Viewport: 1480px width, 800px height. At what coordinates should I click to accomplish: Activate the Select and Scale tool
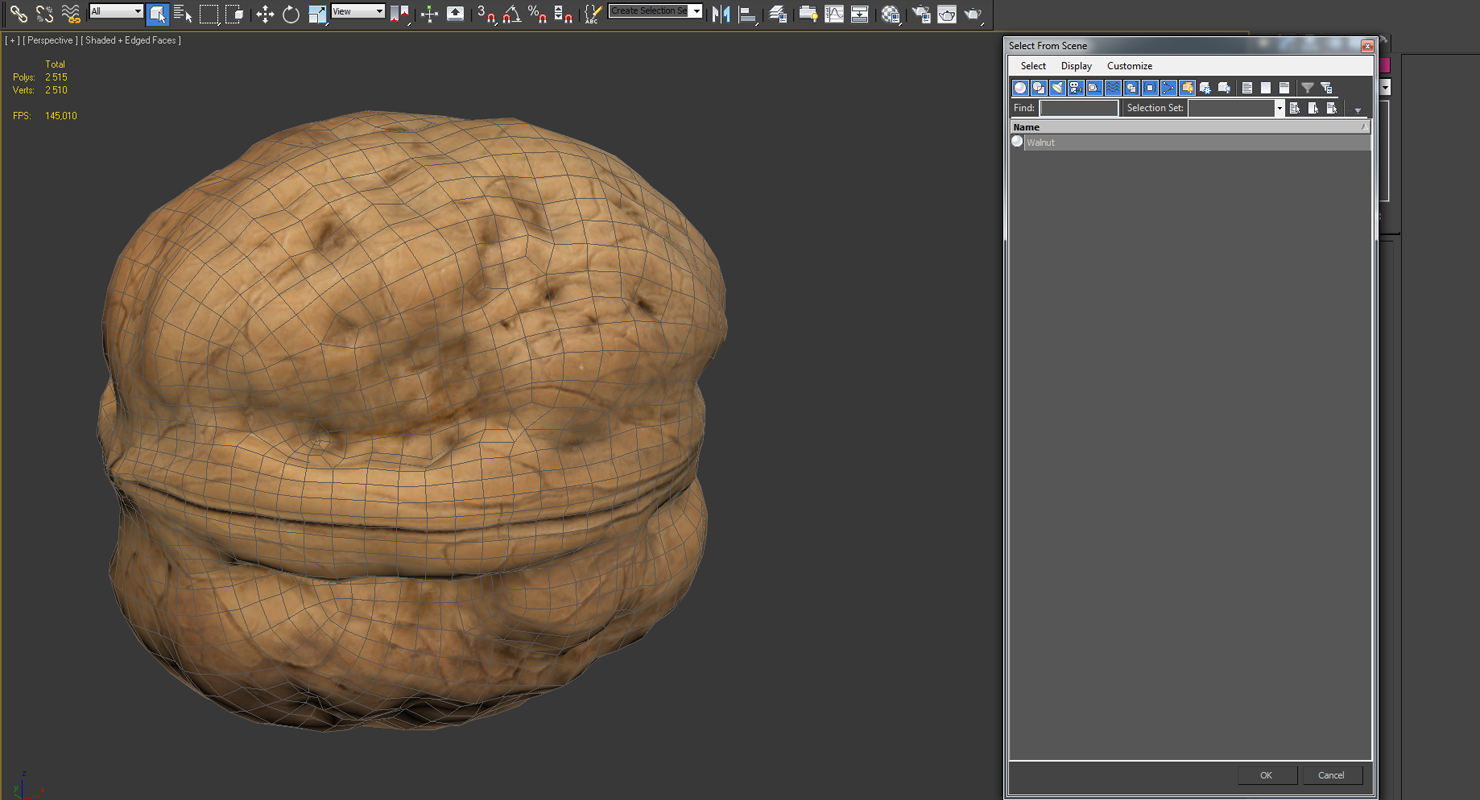317,14
